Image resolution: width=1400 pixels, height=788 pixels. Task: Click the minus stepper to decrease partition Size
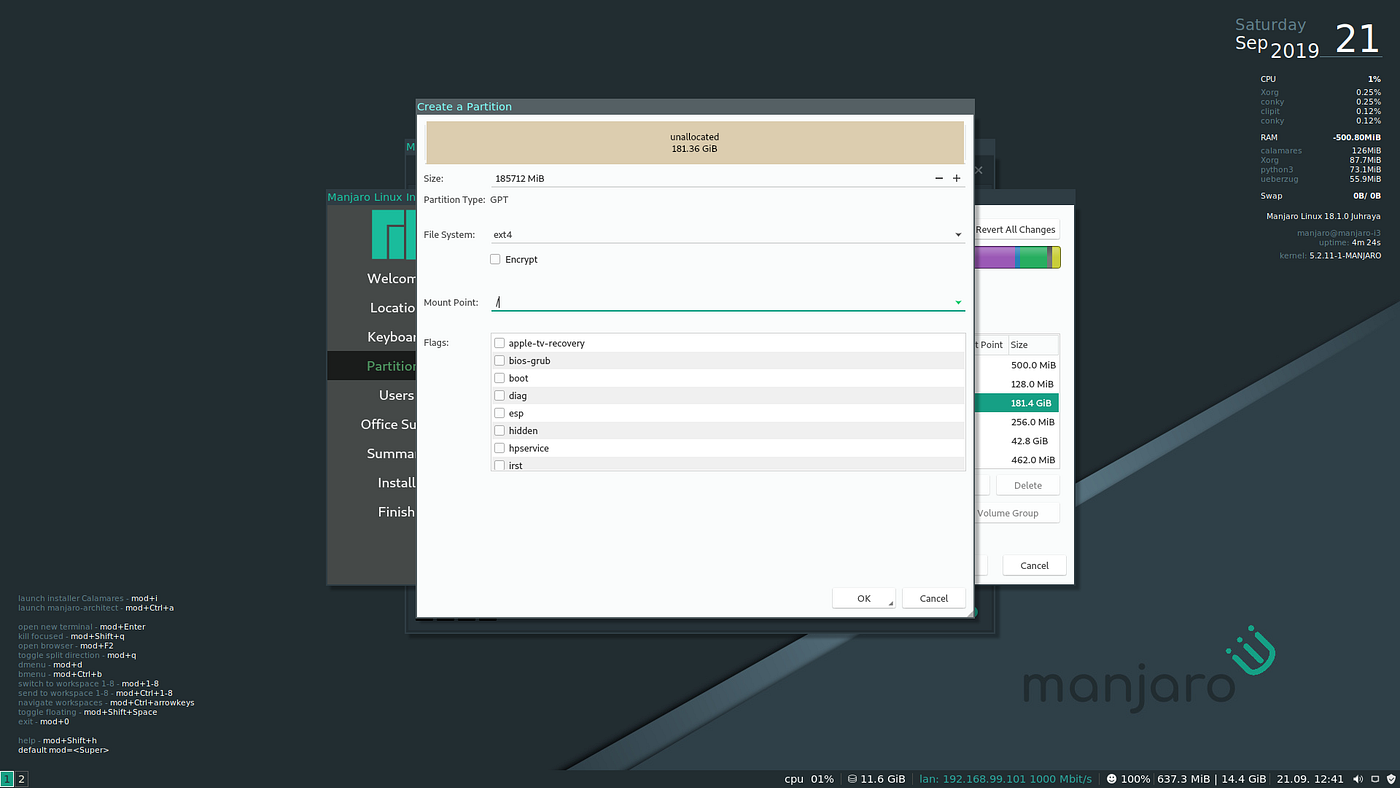(938, 178)
